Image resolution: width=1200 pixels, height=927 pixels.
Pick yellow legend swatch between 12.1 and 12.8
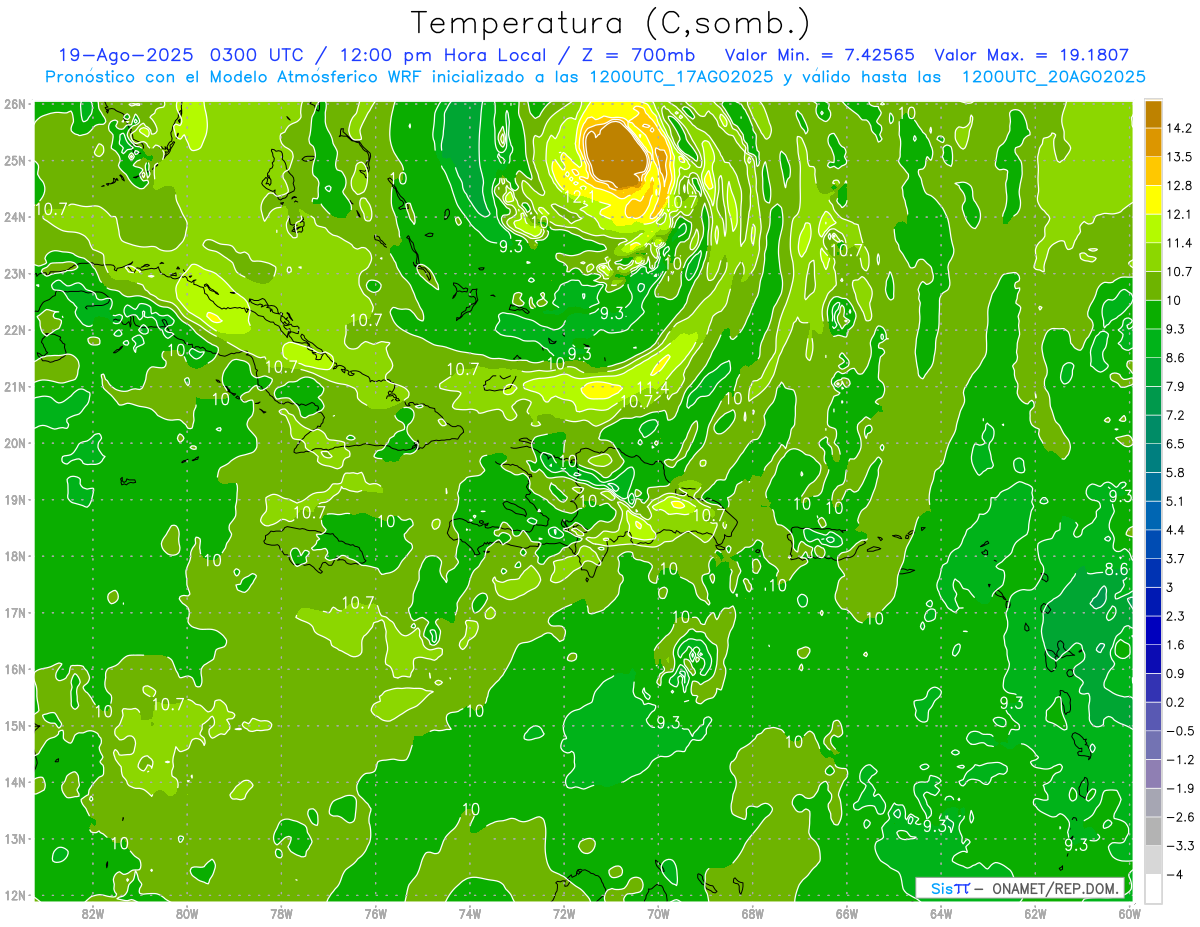[1153, 200]
